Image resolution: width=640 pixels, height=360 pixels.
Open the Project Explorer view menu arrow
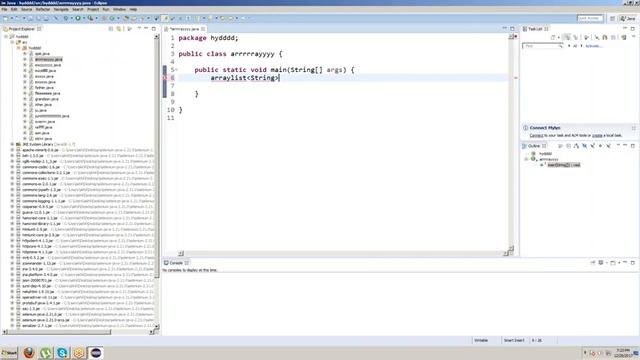(x=139, y=29)
